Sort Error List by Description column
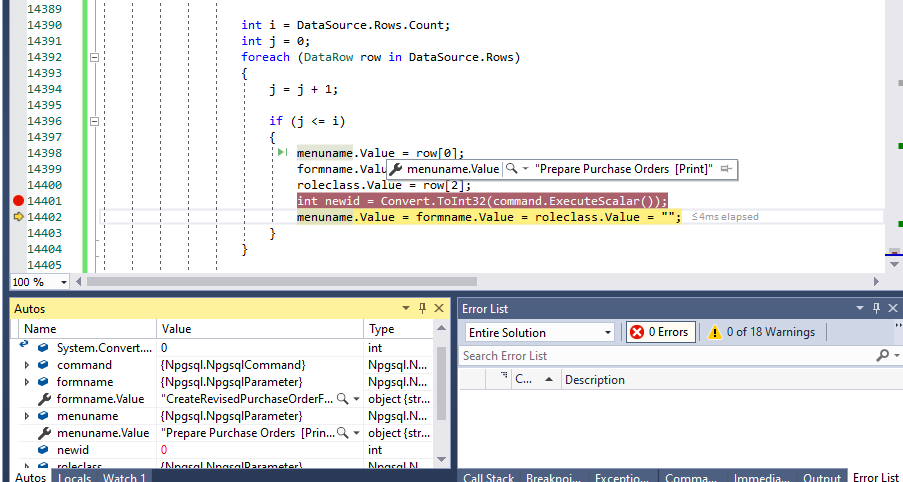The width and height of the screenshot is (903, 482). 594,380
